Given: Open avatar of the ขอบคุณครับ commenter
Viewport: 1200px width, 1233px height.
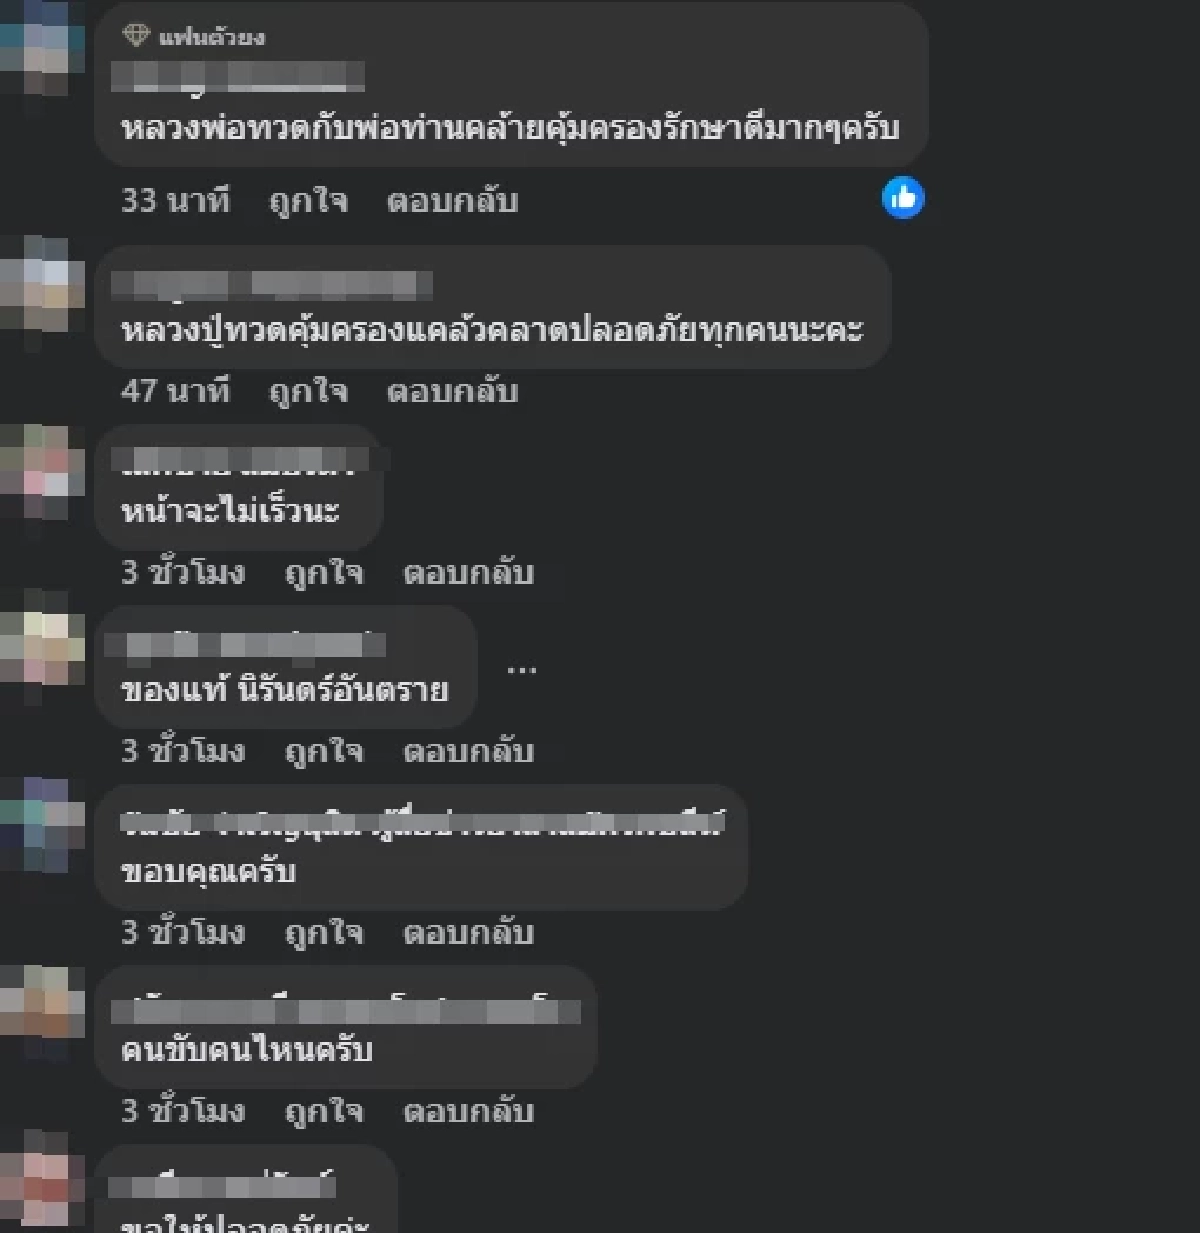Looking at the screenshot, I should tap(40, 826).
